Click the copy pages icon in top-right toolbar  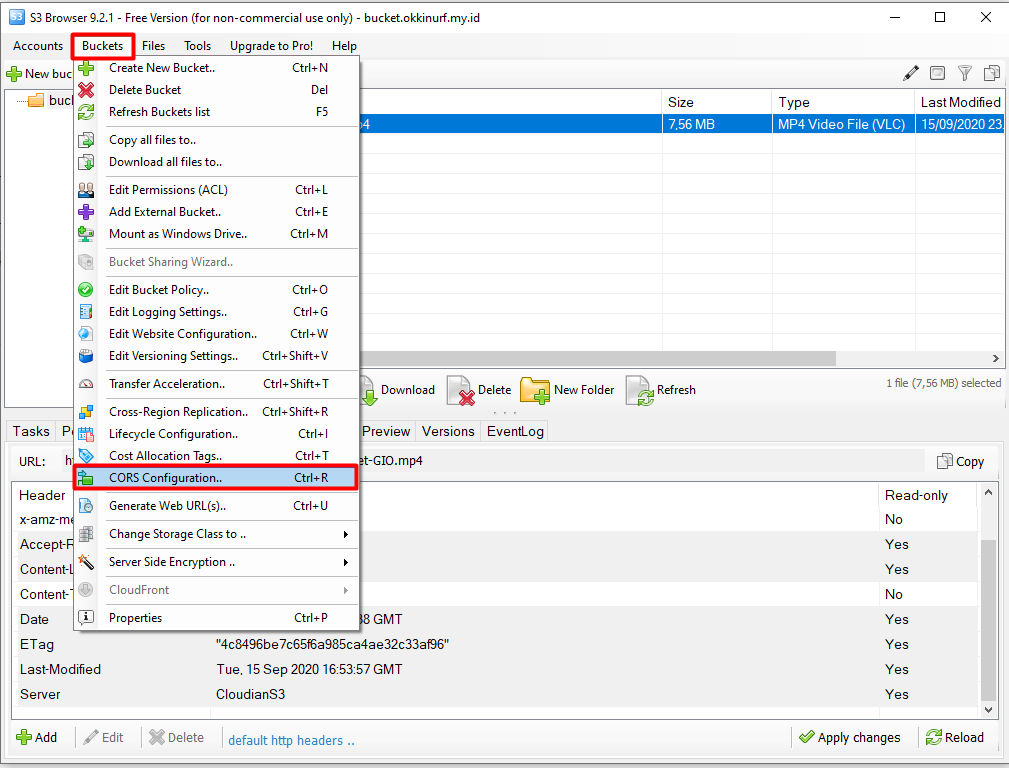coord(992,73)
